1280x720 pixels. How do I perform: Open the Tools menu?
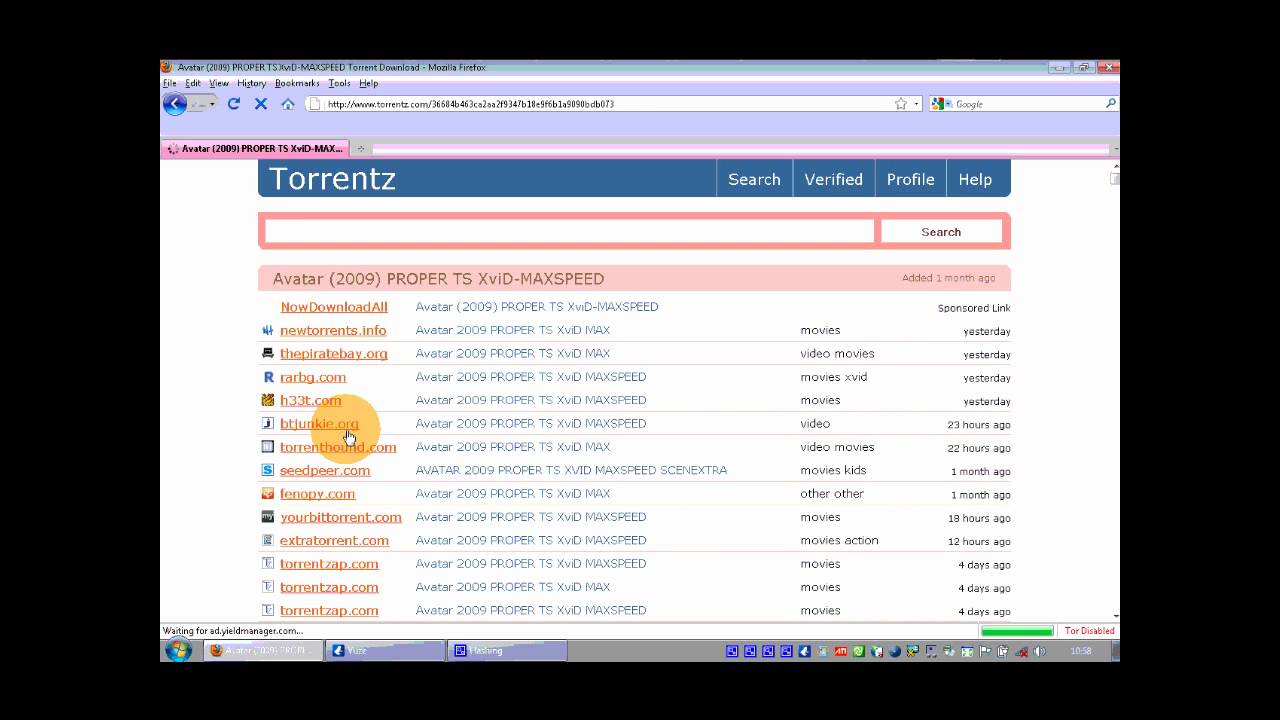tap(339, 83)
